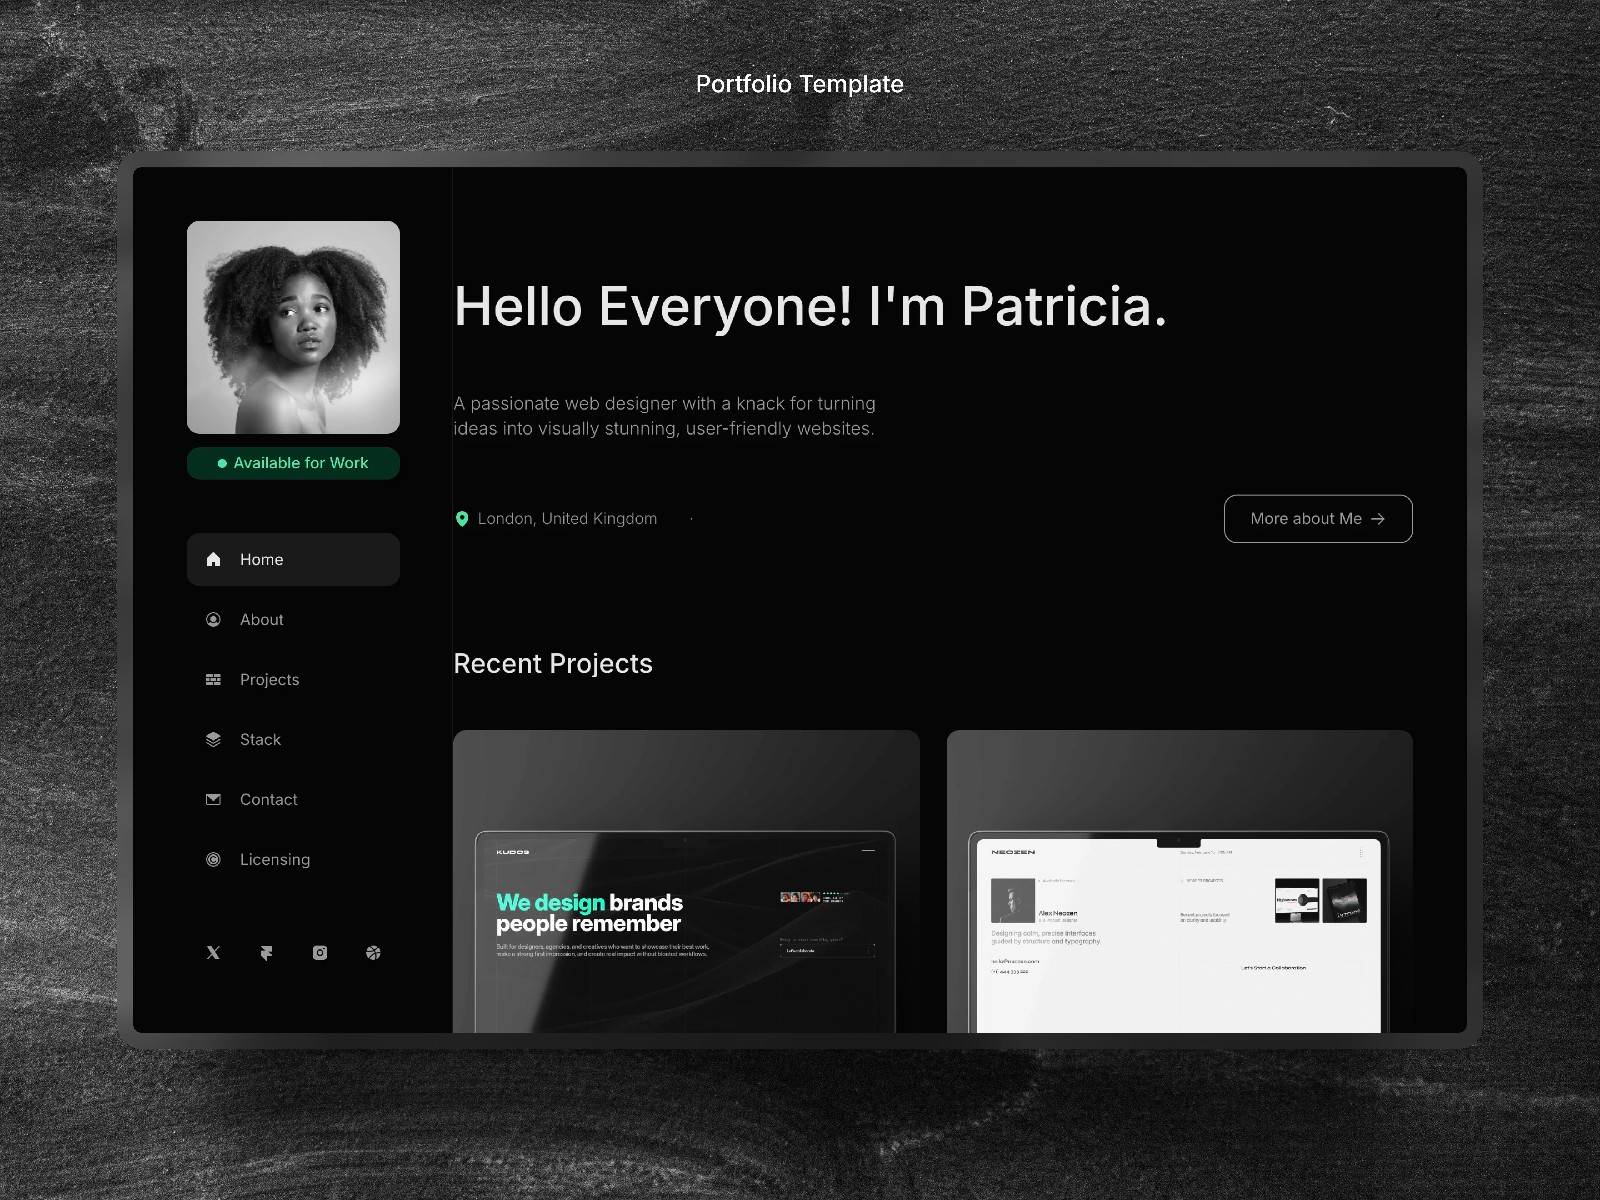This screenshot has width=1600, height=1200.
Task: Open the Instagram social icon
Action: coord(320,953)
